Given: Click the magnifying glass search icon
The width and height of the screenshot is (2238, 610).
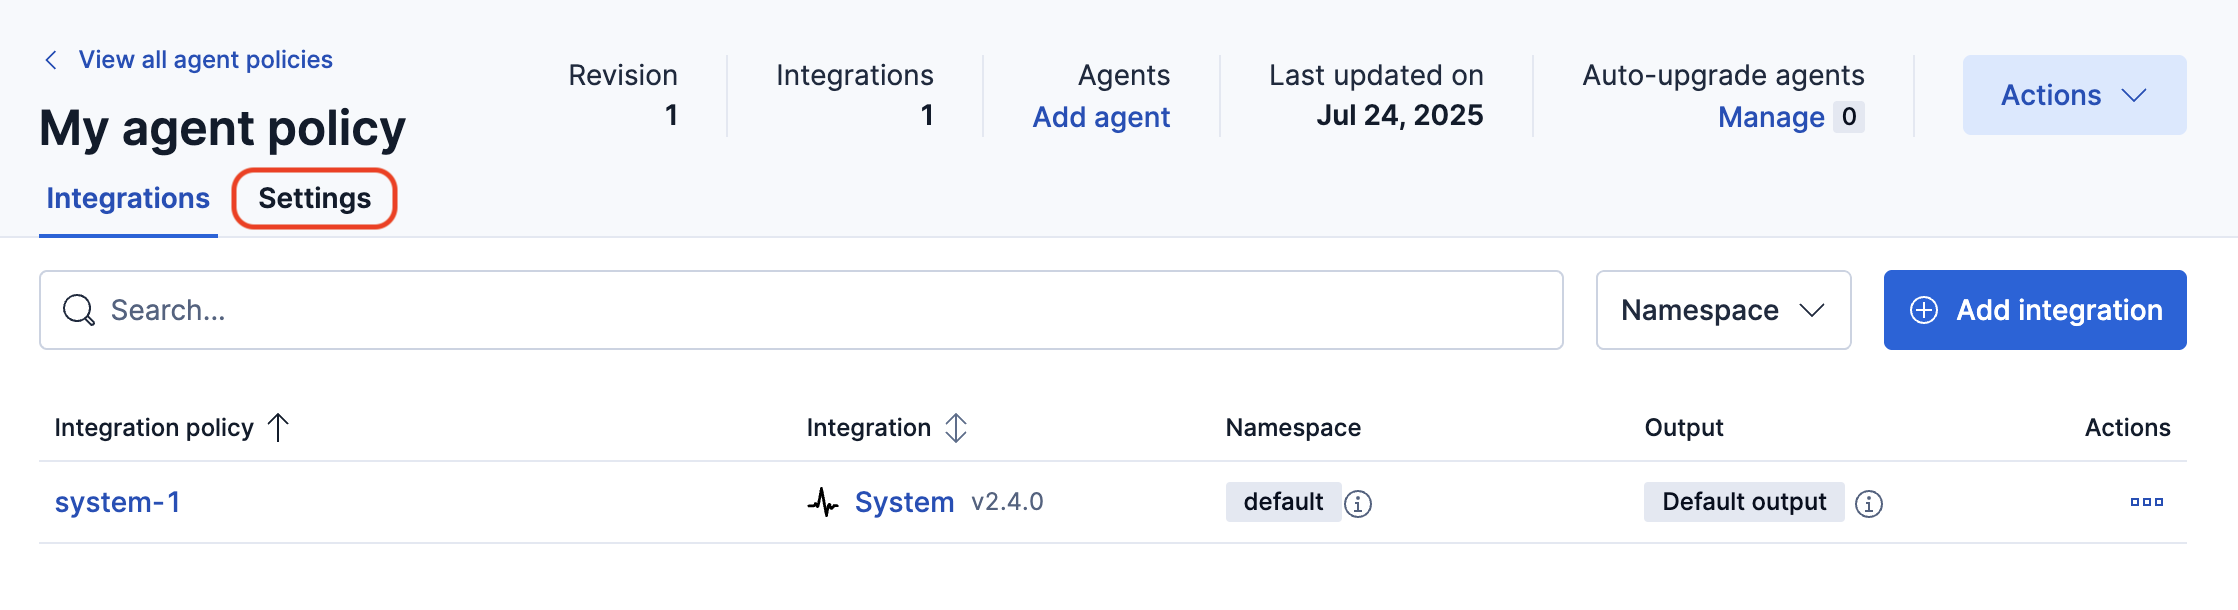Looking at the screenshot, I should click(79, 310).
